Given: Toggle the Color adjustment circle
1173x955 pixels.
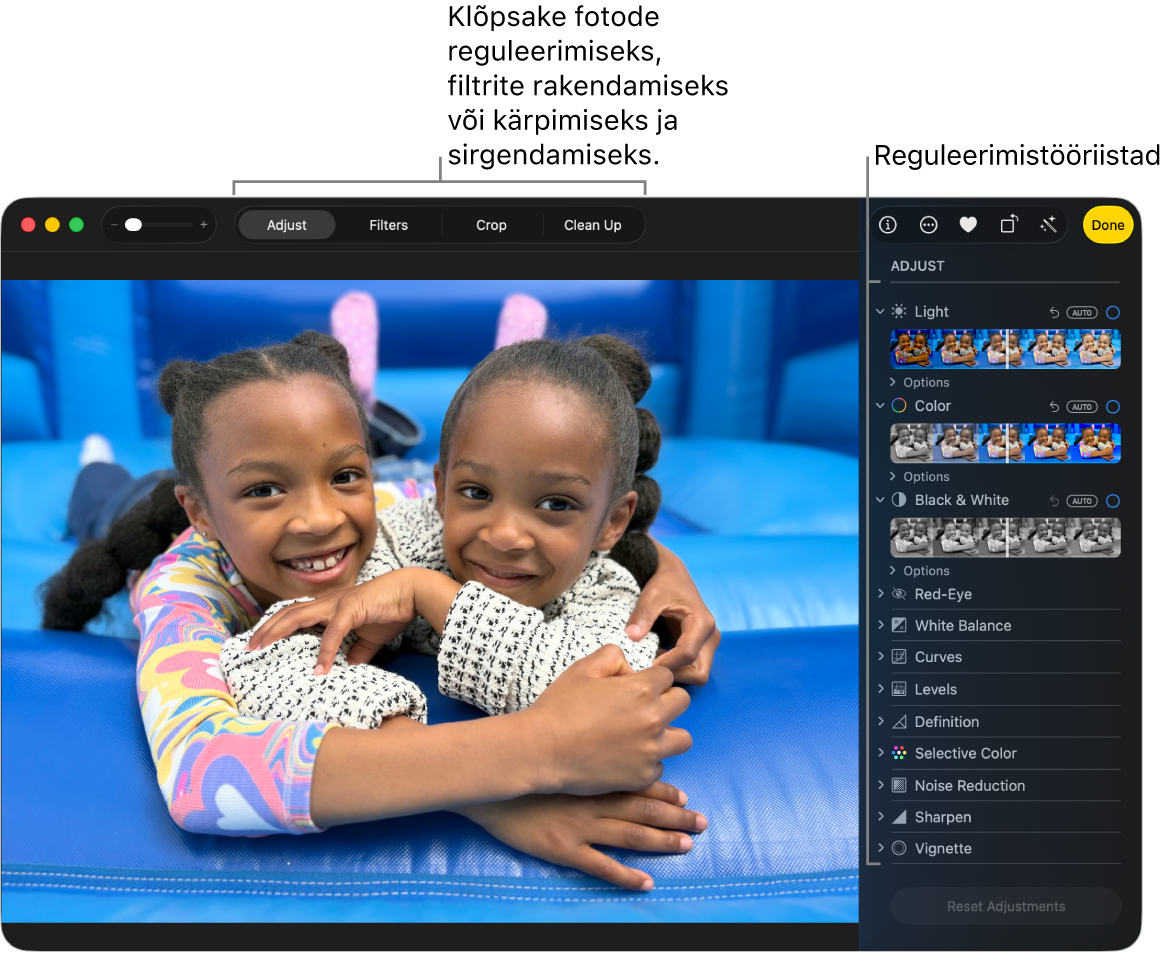Looking at the screenshot, I should tap(1113, 407).
